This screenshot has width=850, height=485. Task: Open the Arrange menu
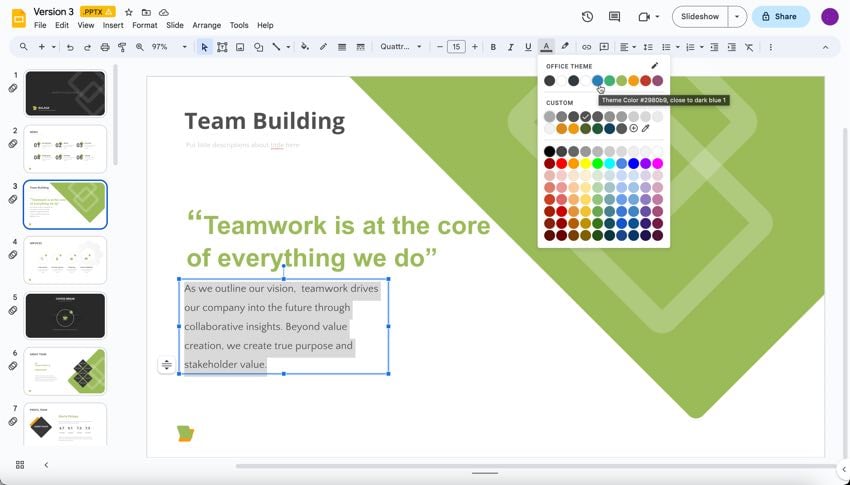(x=206, y=25)
